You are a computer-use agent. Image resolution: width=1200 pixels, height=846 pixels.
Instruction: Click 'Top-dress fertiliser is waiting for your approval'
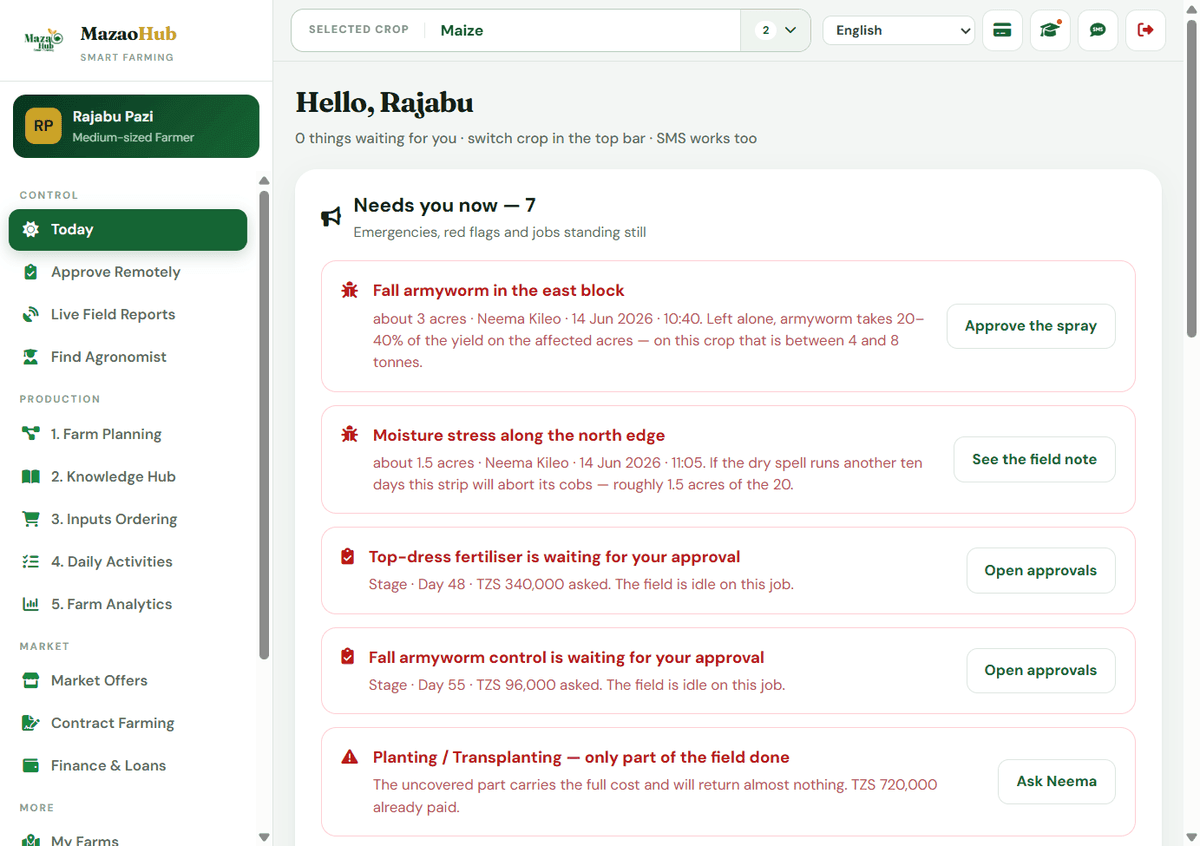tap(554, 557)
